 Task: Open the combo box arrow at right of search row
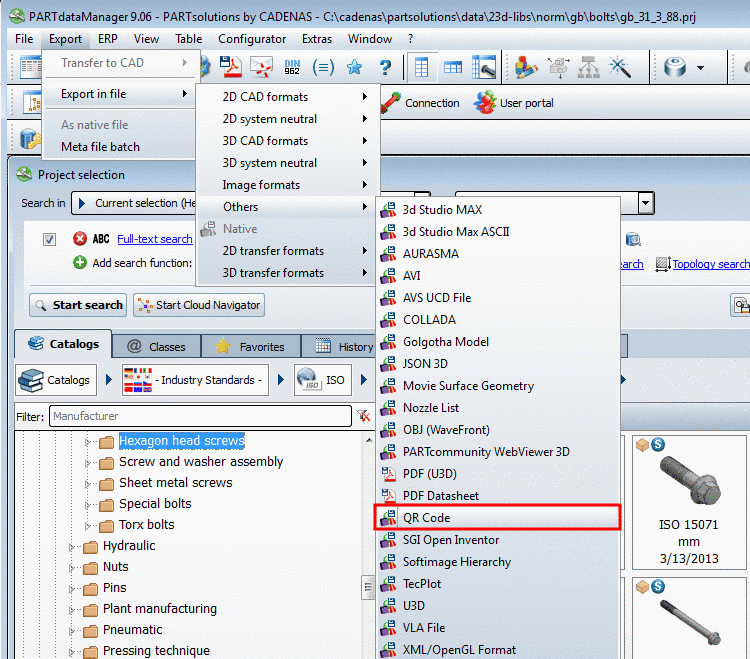point(646,203)
